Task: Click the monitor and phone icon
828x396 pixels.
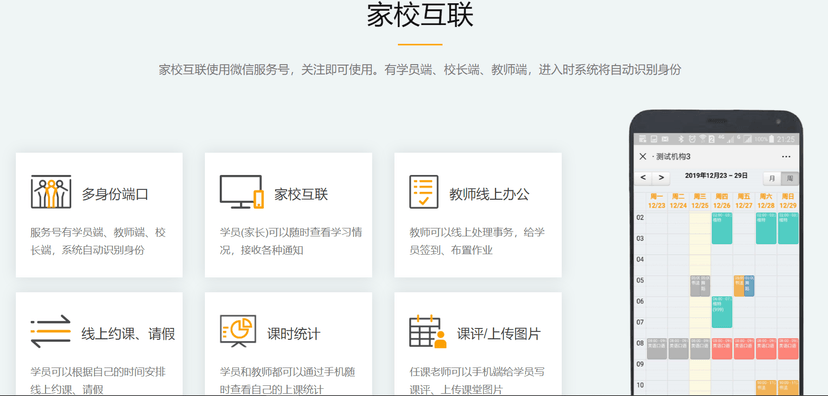Action: coord(241,192)
